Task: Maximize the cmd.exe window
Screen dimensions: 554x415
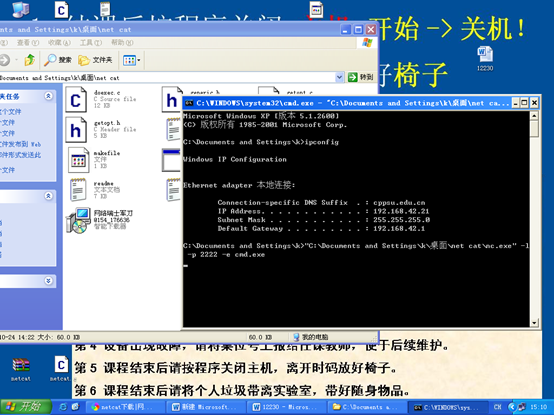Action: (x=525, y=103)
